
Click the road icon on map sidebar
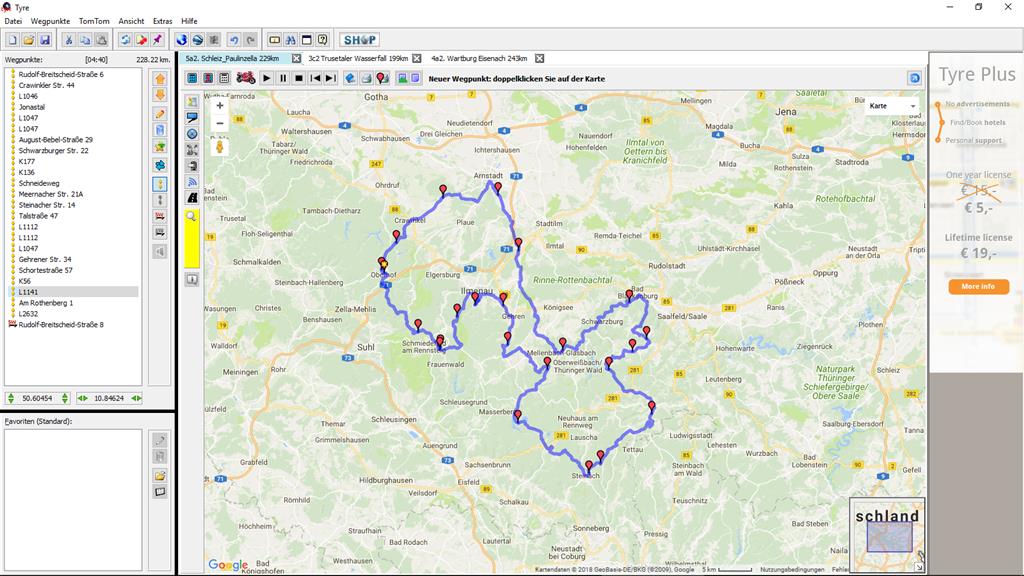click(x=192, y=197)
